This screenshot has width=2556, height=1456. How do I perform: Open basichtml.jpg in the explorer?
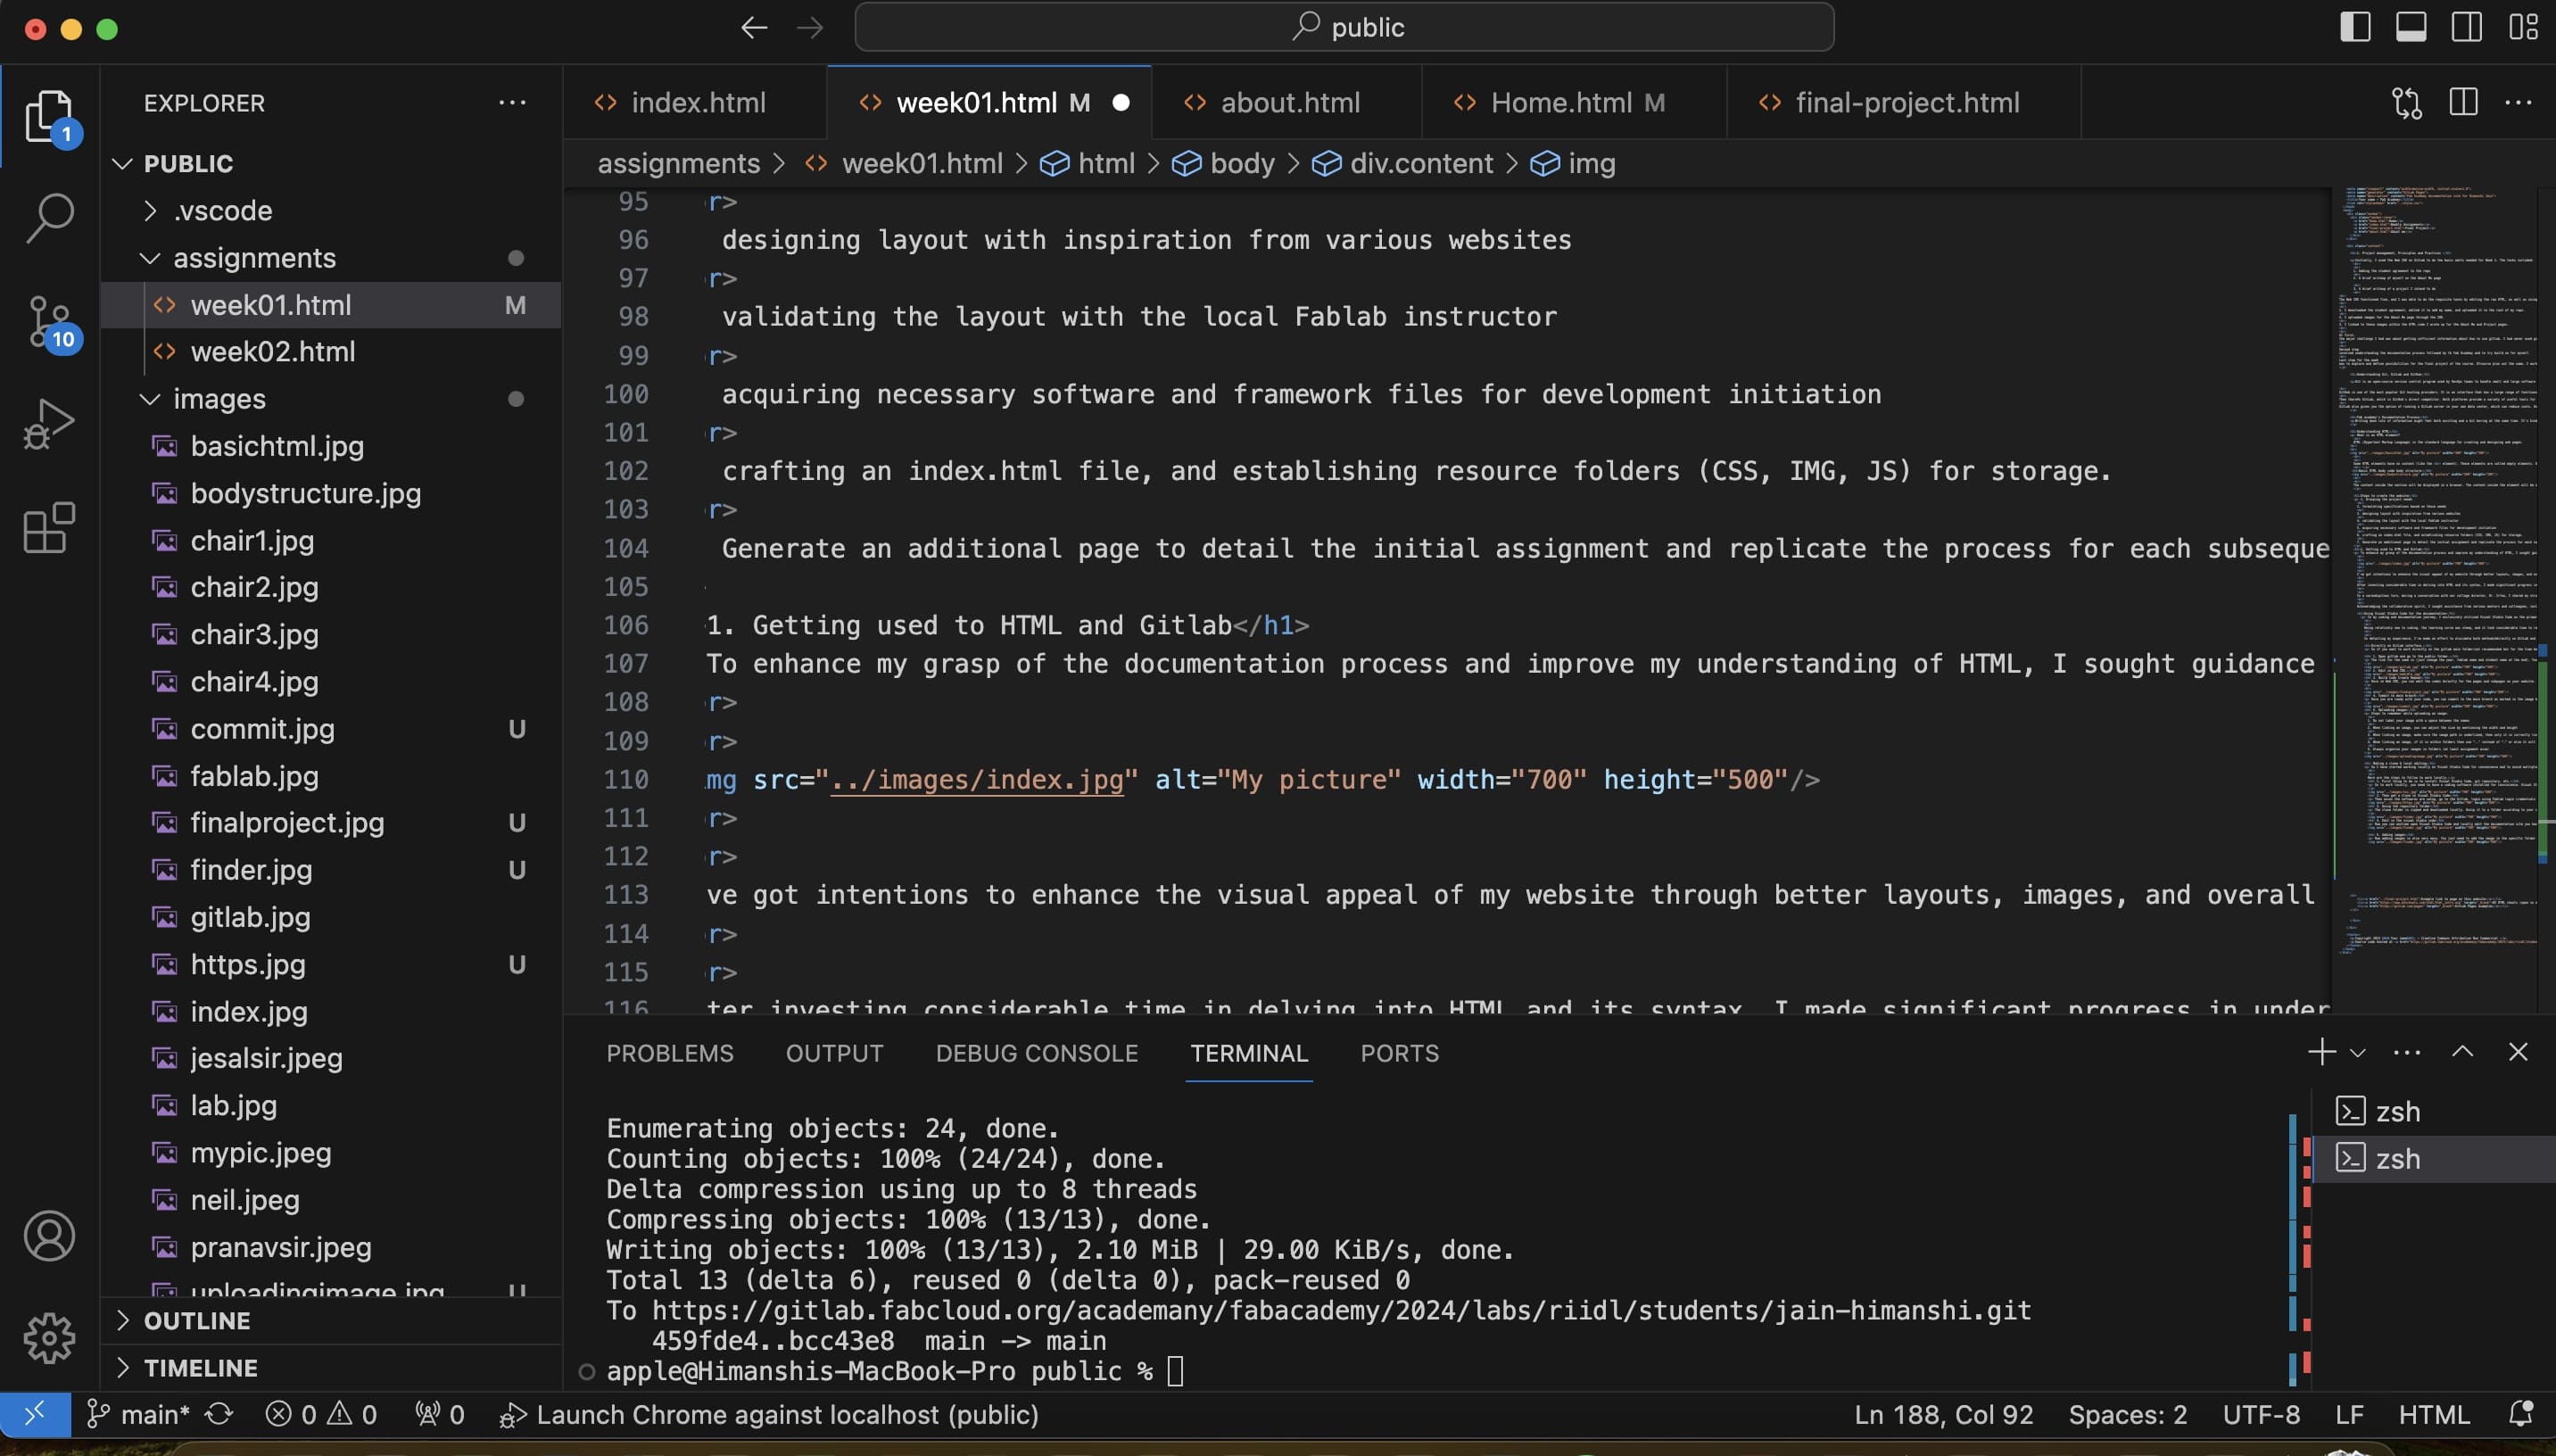click(331, 446)
